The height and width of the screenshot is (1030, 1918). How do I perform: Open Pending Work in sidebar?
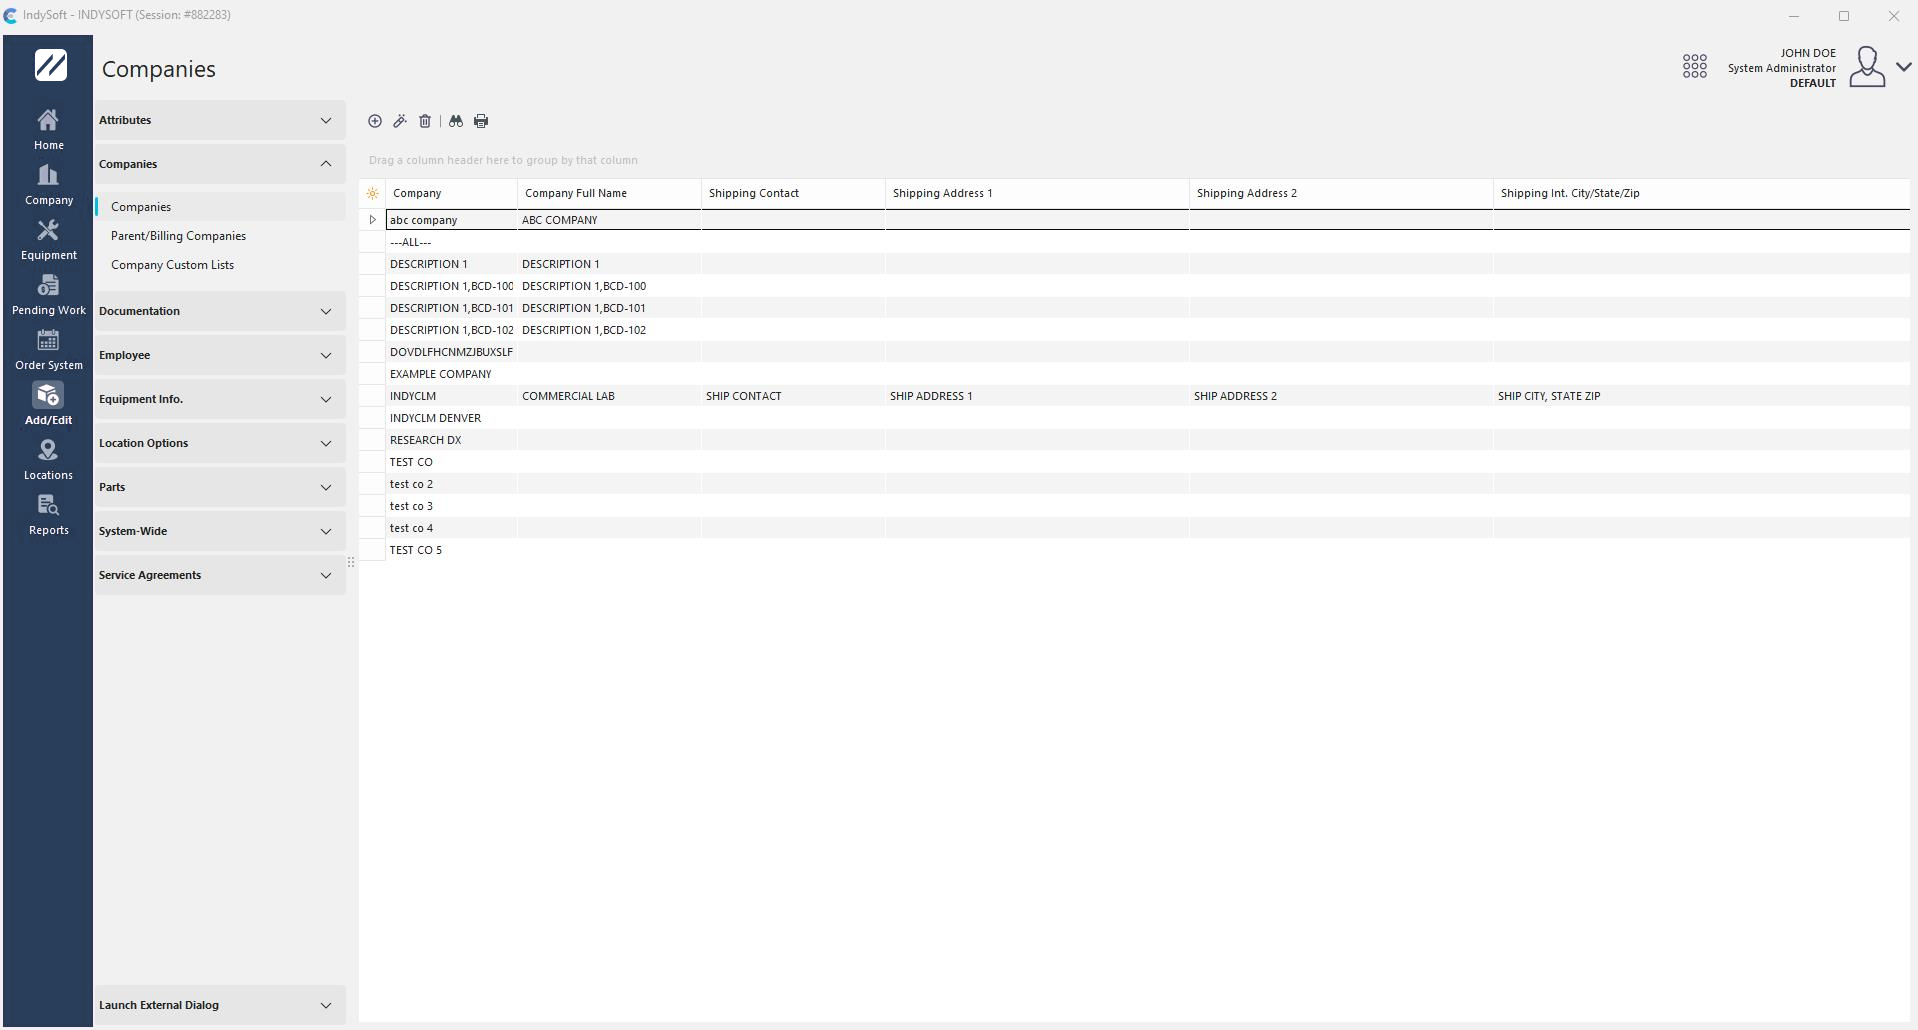(48, 295)
